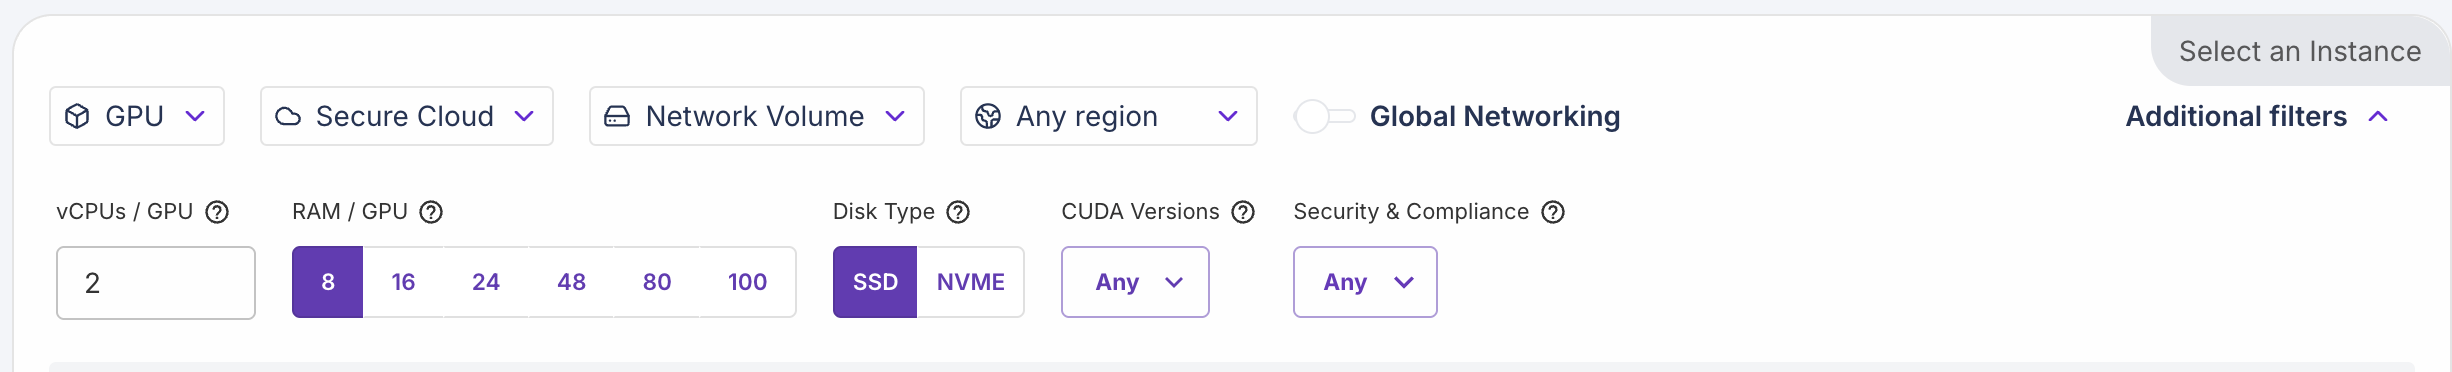This screenshot has width=2452, height=372.
Task: Click the vCPUs / GPU input field
Action: click(156, 283)
